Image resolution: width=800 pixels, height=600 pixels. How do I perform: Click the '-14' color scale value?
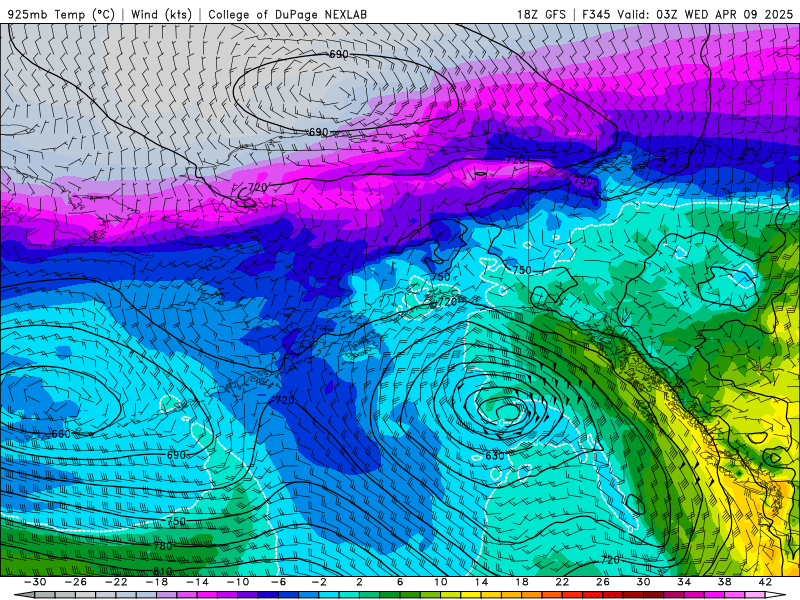(x=197, y=582)
